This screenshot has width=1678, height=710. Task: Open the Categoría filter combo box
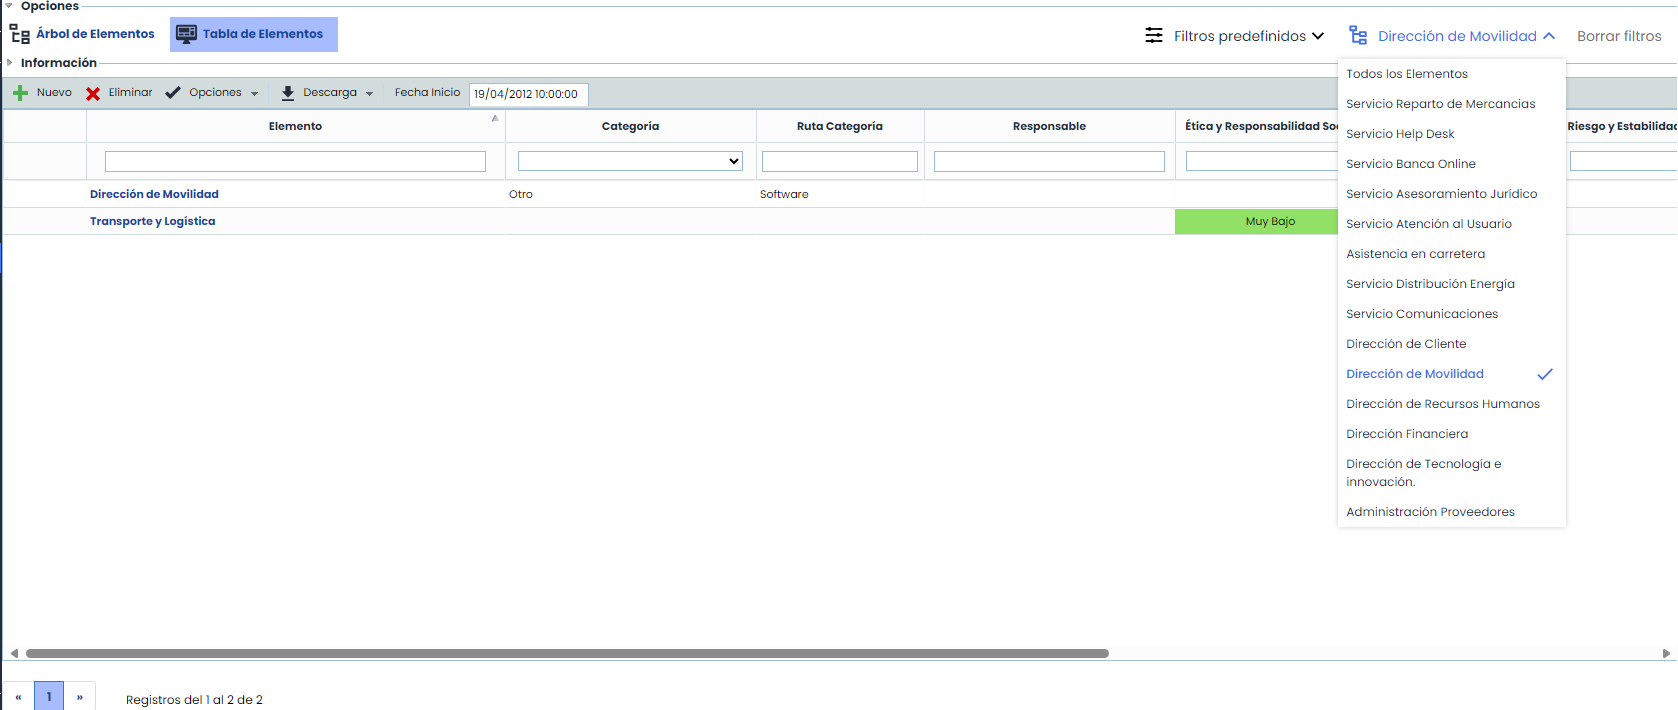coord(630,161)
